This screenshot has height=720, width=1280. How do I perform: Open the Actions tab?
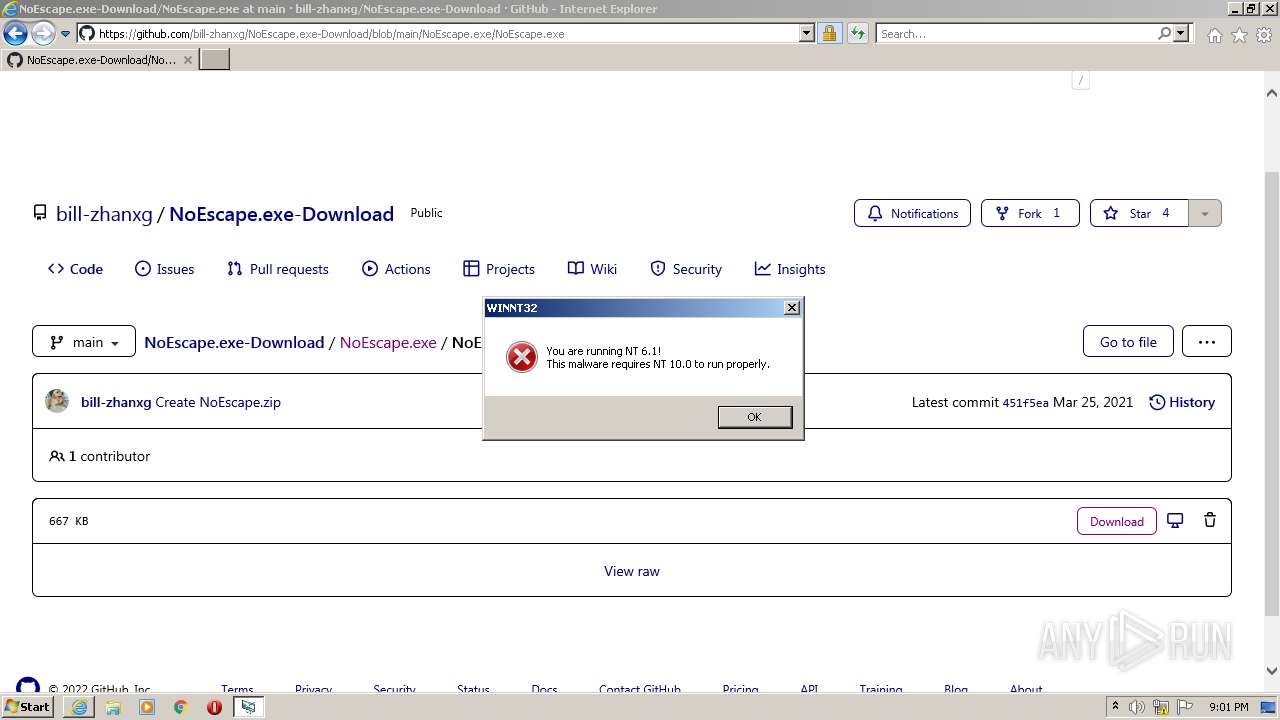[396, 269]
